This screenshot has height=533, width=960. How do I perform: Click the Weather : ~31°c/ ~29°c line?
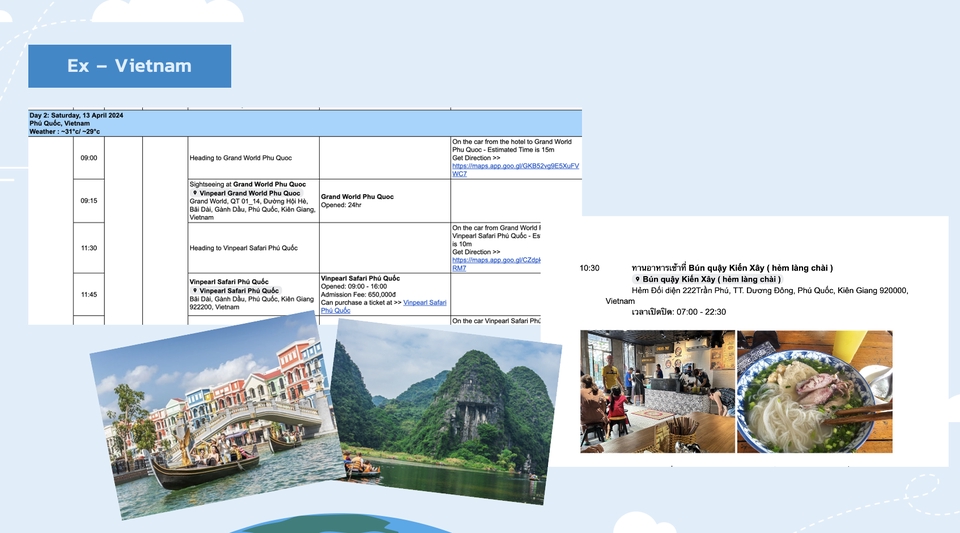pos(65,132)
